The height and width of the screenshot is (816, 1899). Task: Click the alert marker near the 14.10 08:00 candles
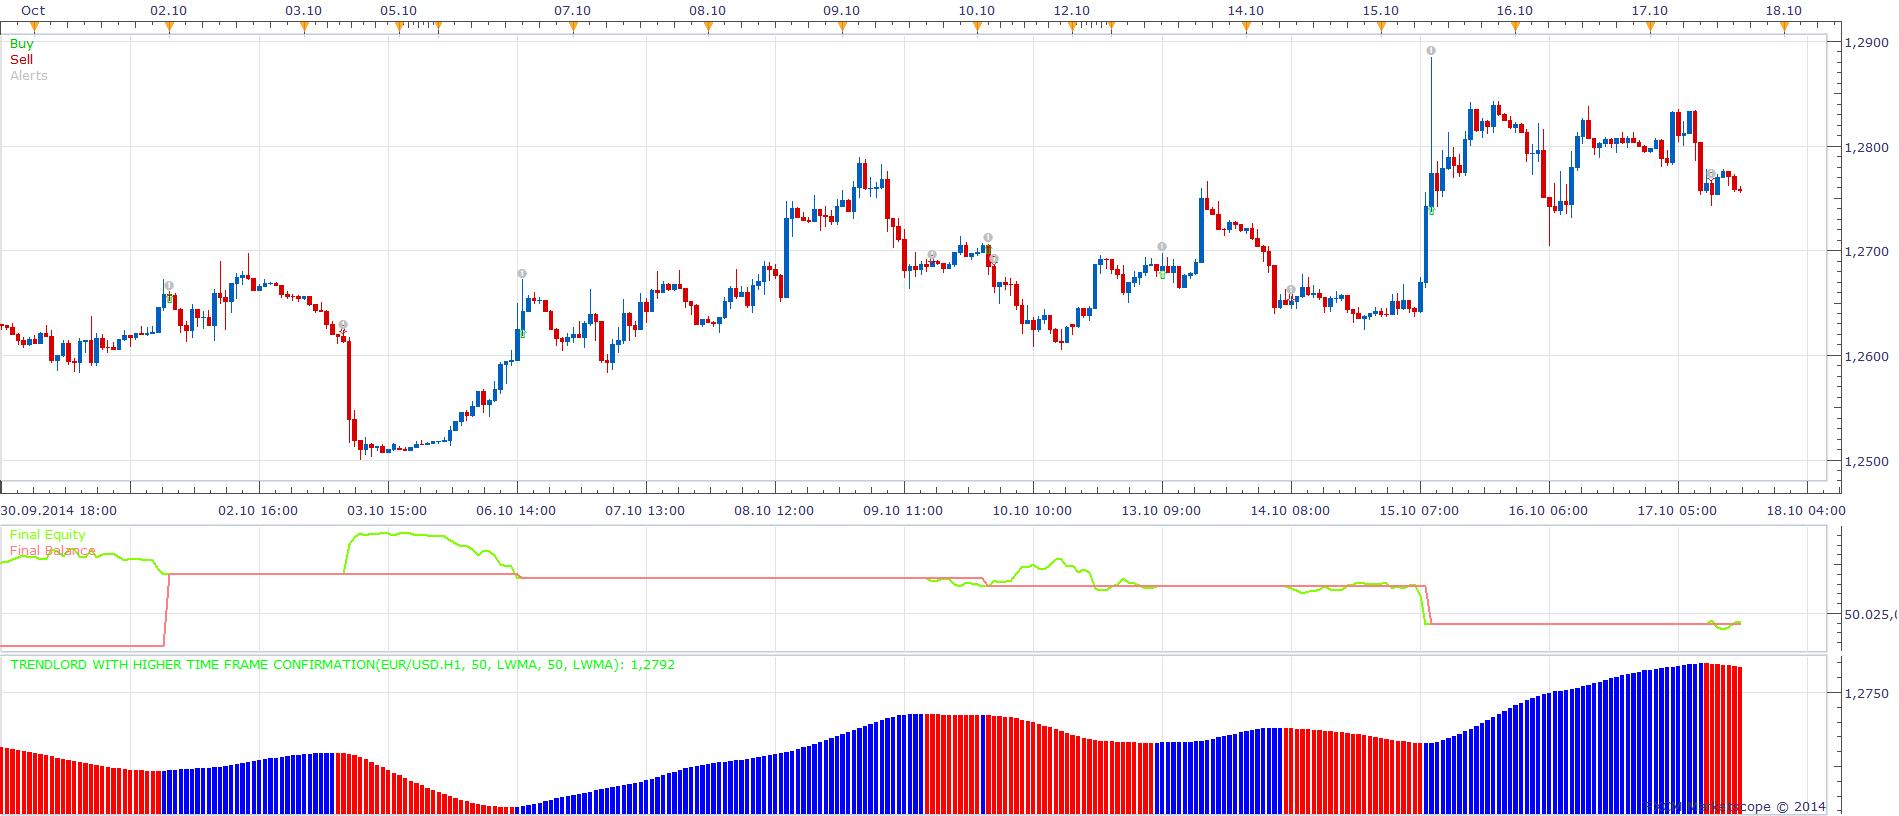(1291, 291)
